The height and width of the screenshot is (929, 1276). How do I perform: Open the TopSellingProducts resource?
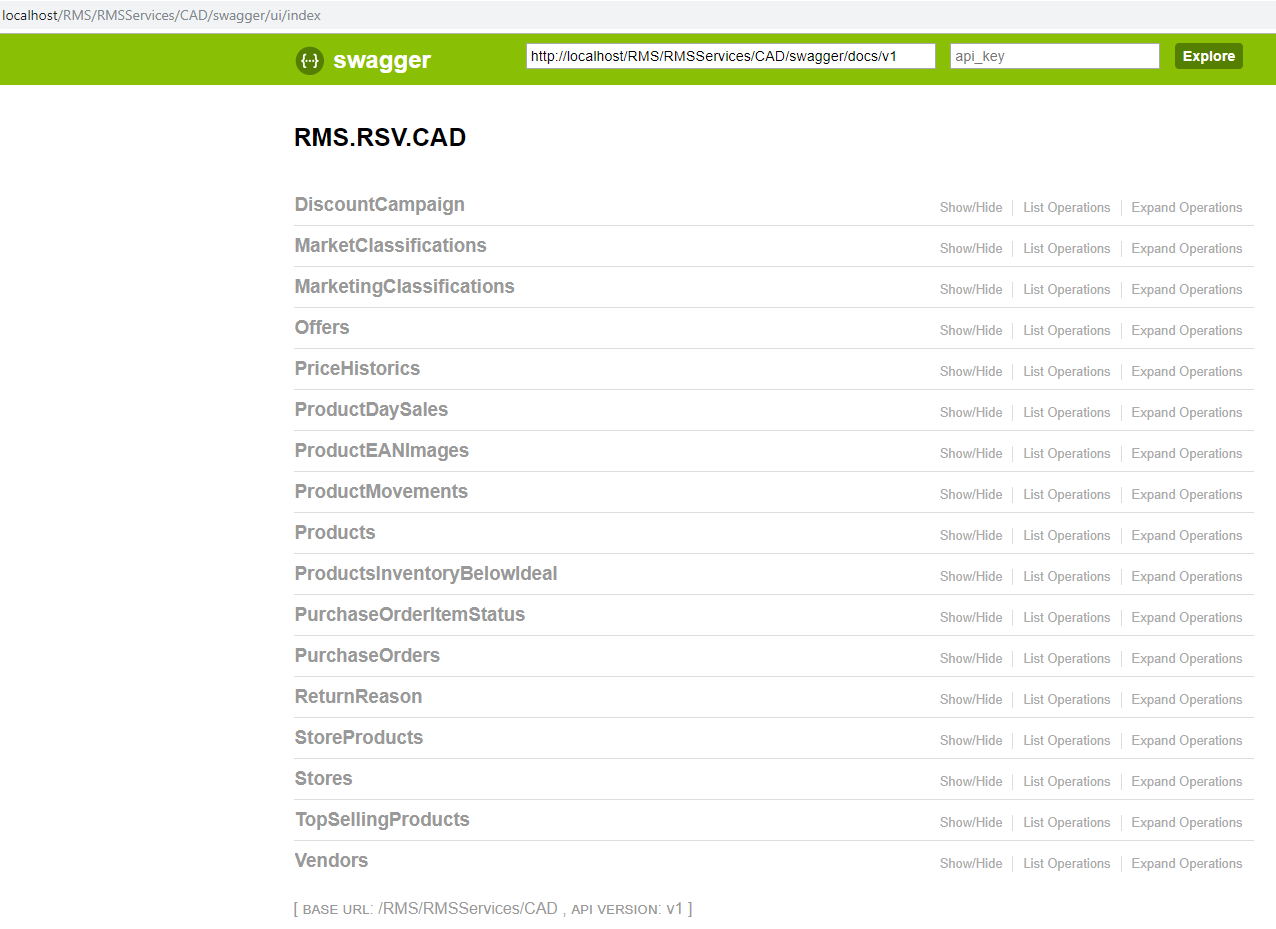click(382, 819)
